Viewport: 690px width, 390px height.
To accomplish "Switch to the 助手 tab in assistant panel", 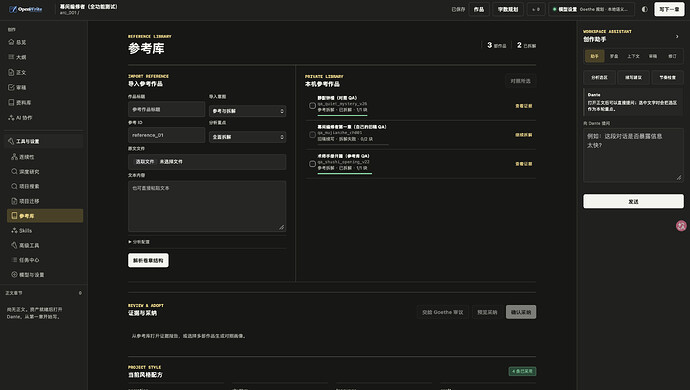I will (595, 56).
